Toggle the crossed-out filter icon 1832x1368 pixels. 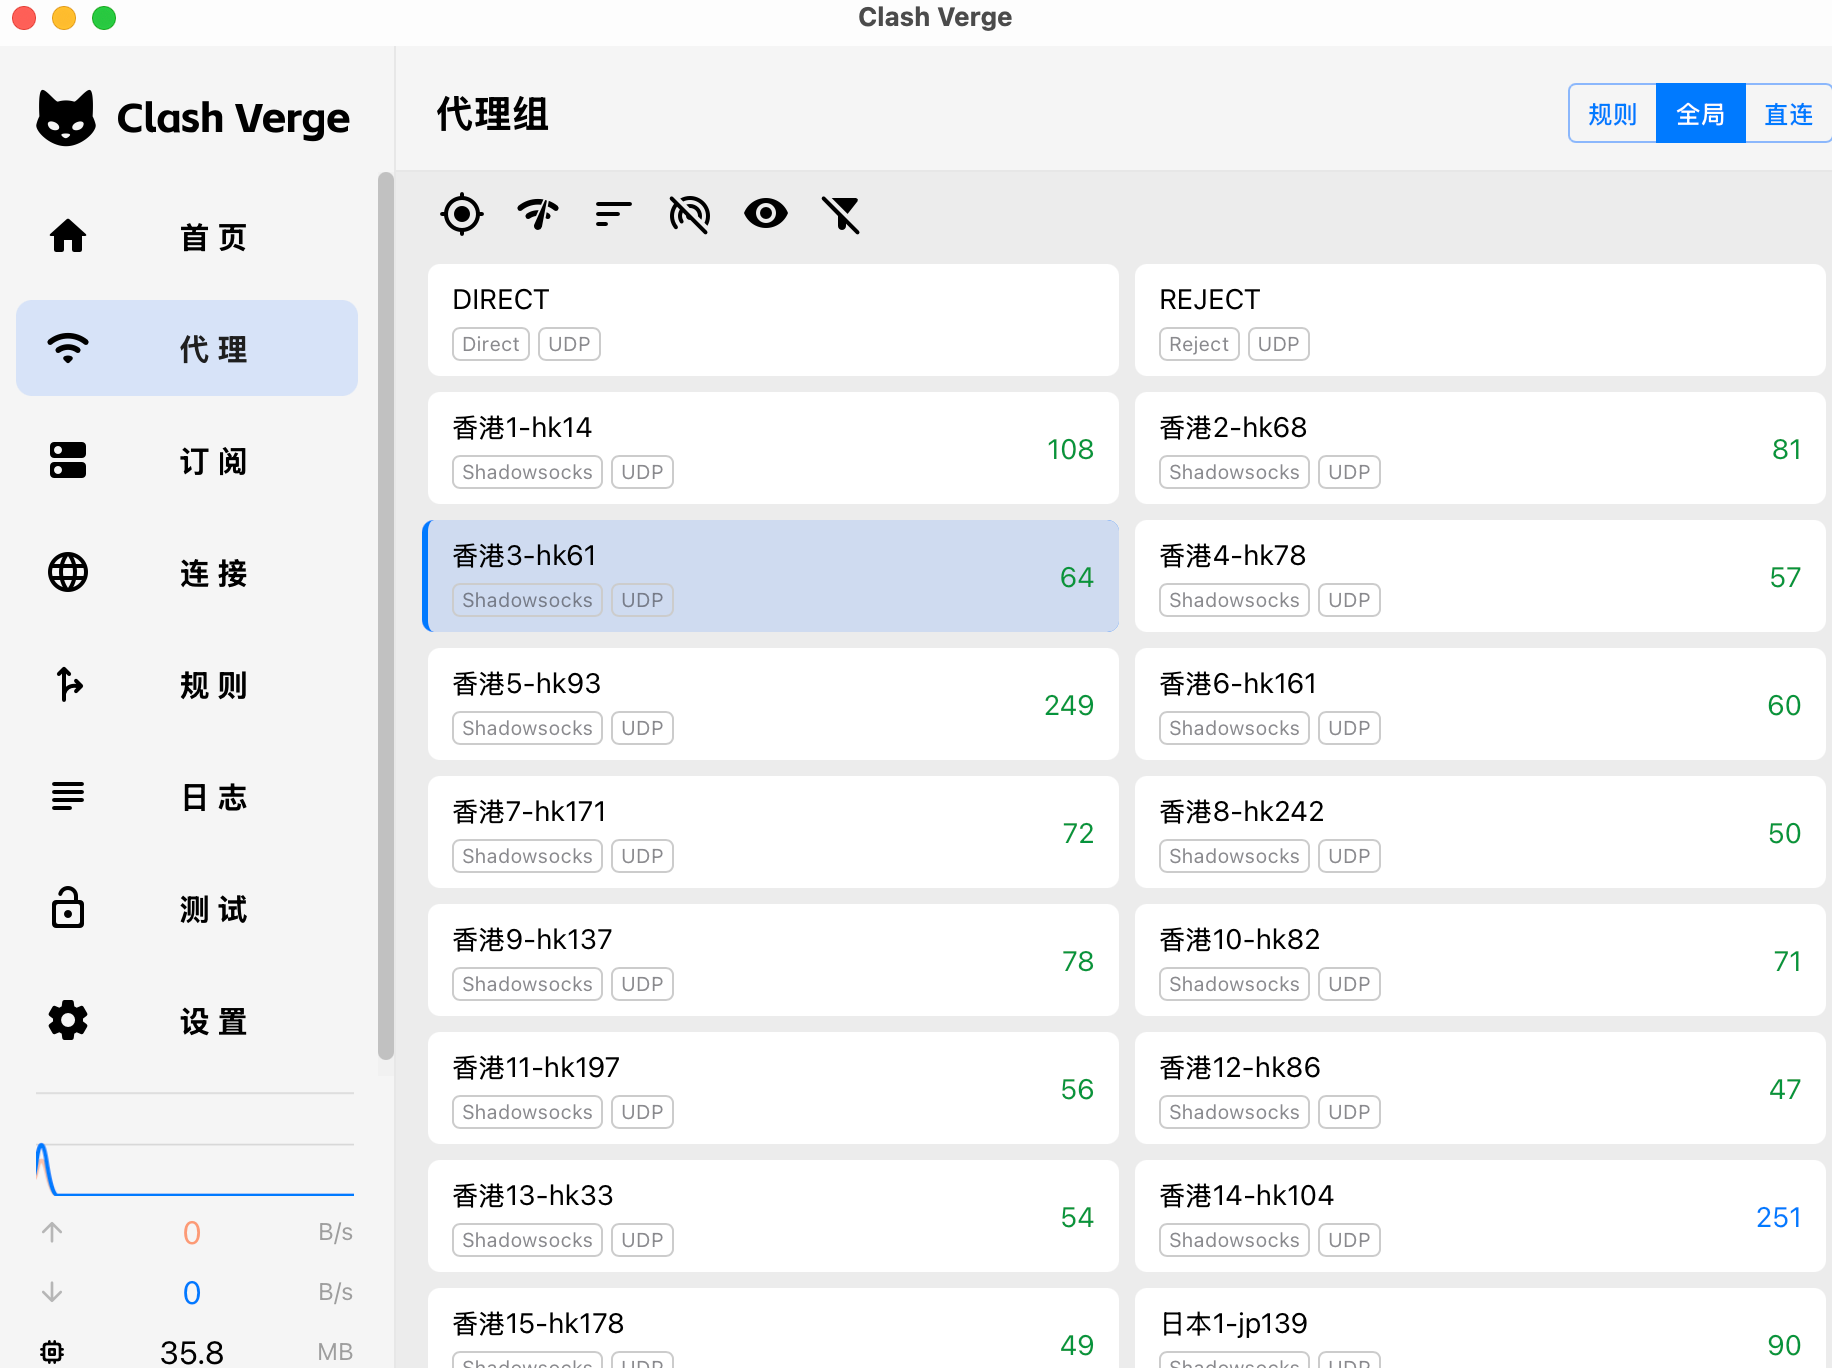[x=841, y=214]
